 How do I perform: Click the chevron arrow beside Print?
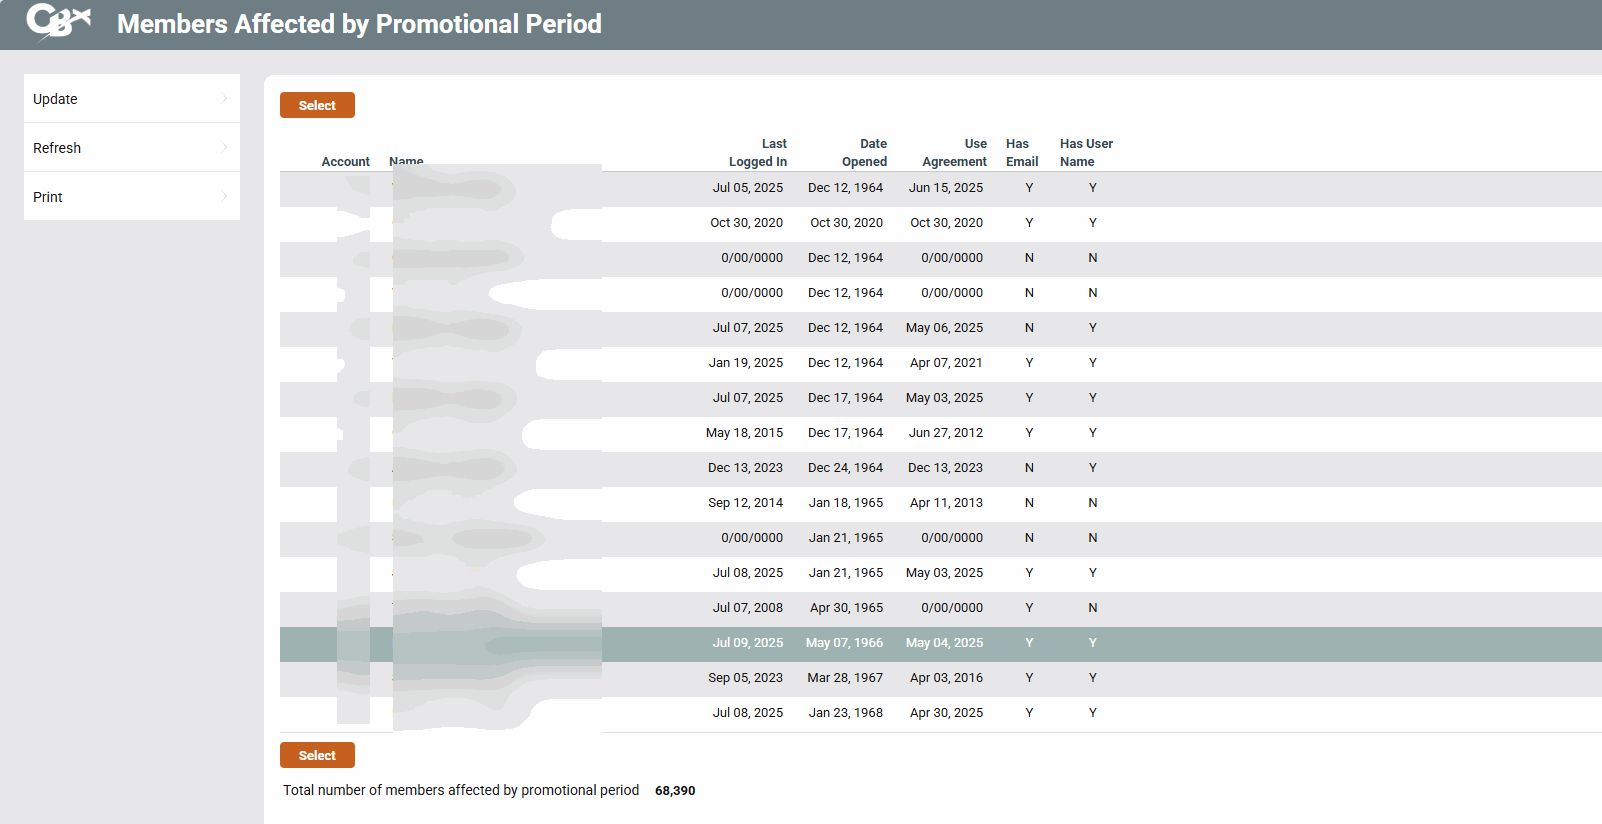pos(224,196)
